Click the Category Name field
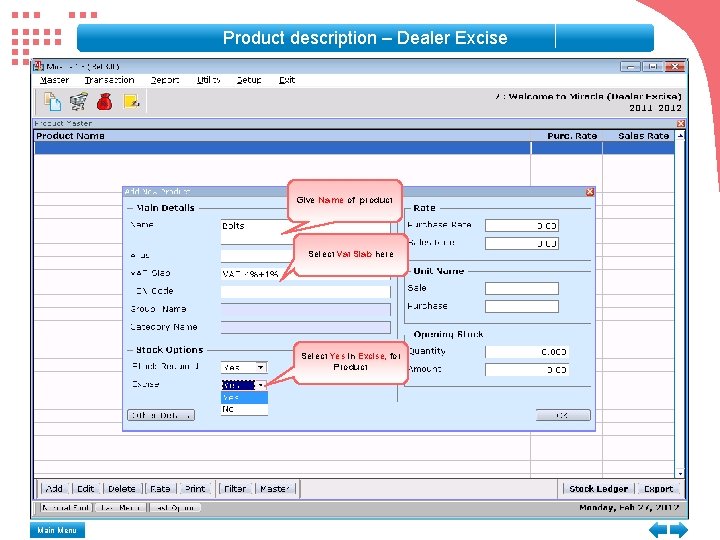Image resolution: width=720 pixels, height=540 pixels. point(305,327)
